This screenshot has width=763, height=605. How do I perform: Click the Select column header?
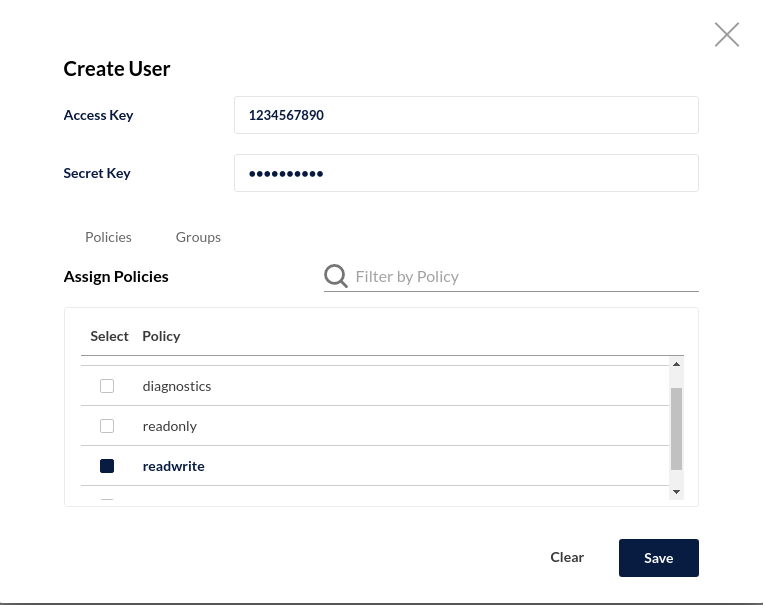109,336
